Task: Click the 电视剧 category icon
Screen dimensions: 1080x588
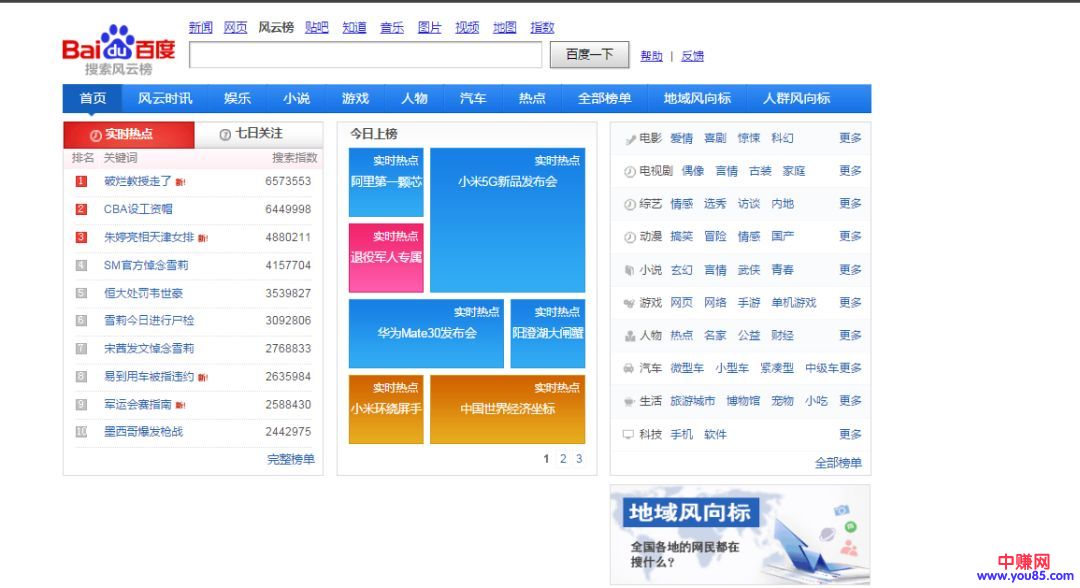Action: [x=629, y=172]
